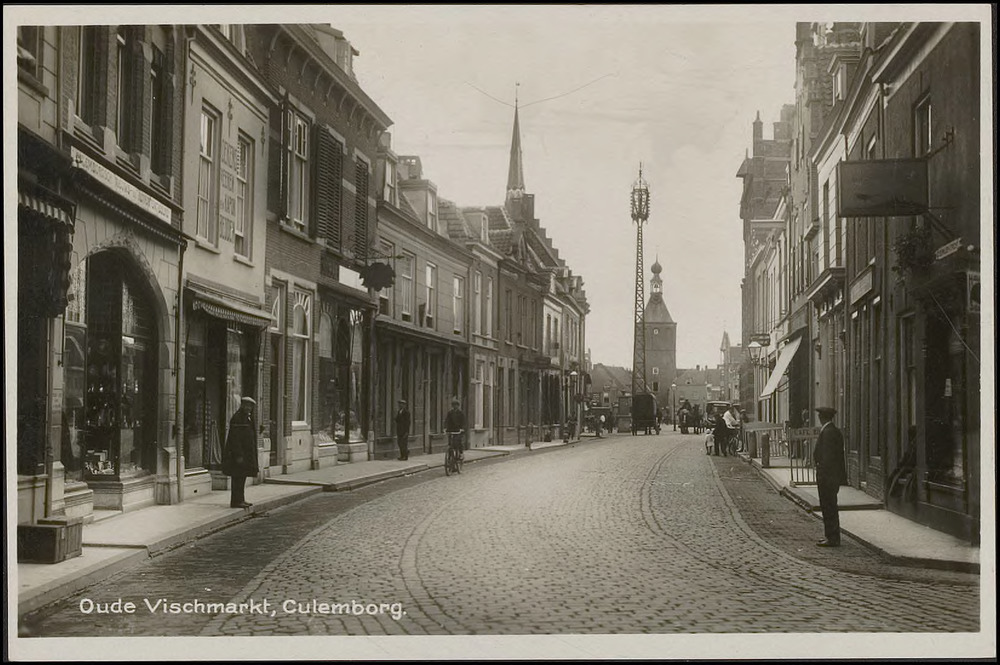
Task: Click the wooden crate on left sidewalk
Action: tap(50, 539)
